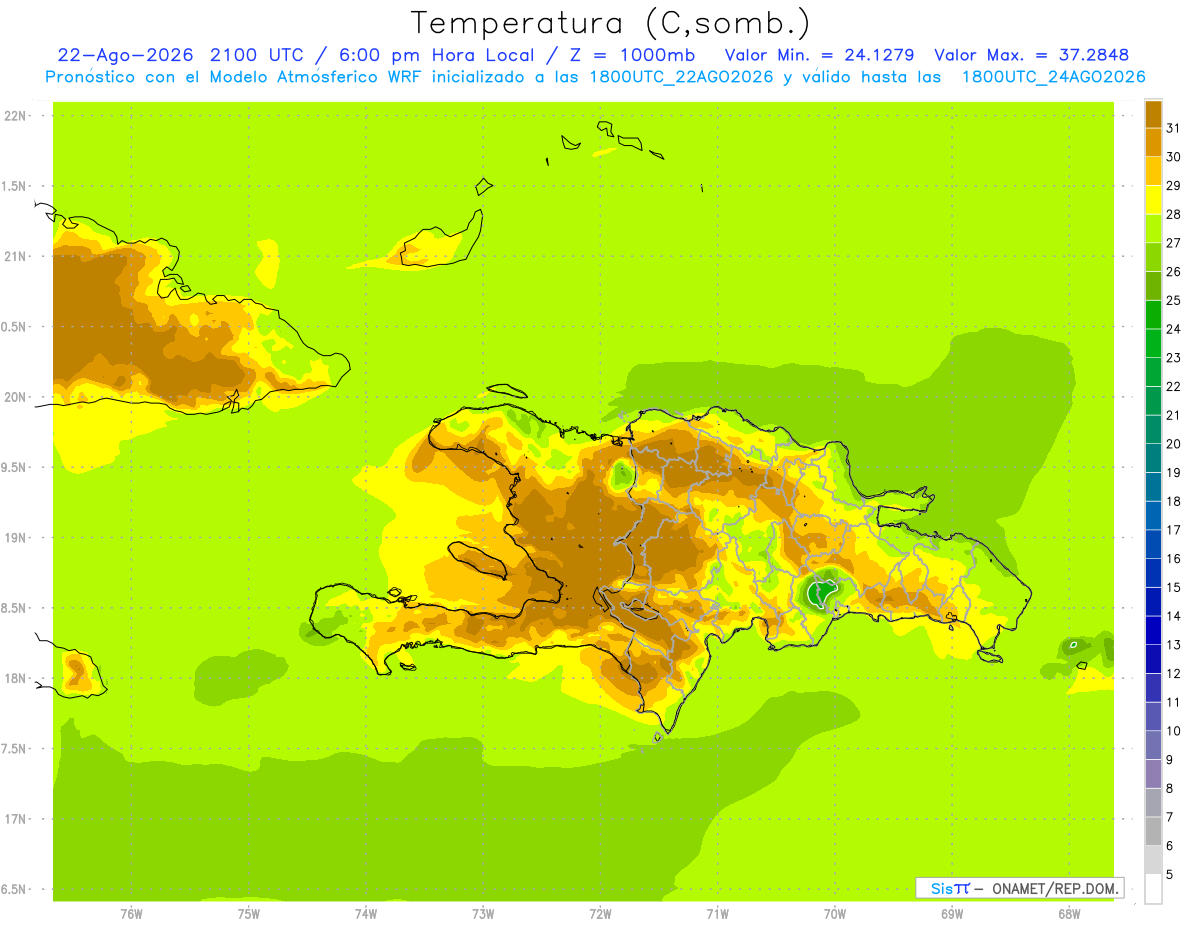Click the green cool spot near Santo Domingo
The image size is (1200, 927).
point(821,592)
